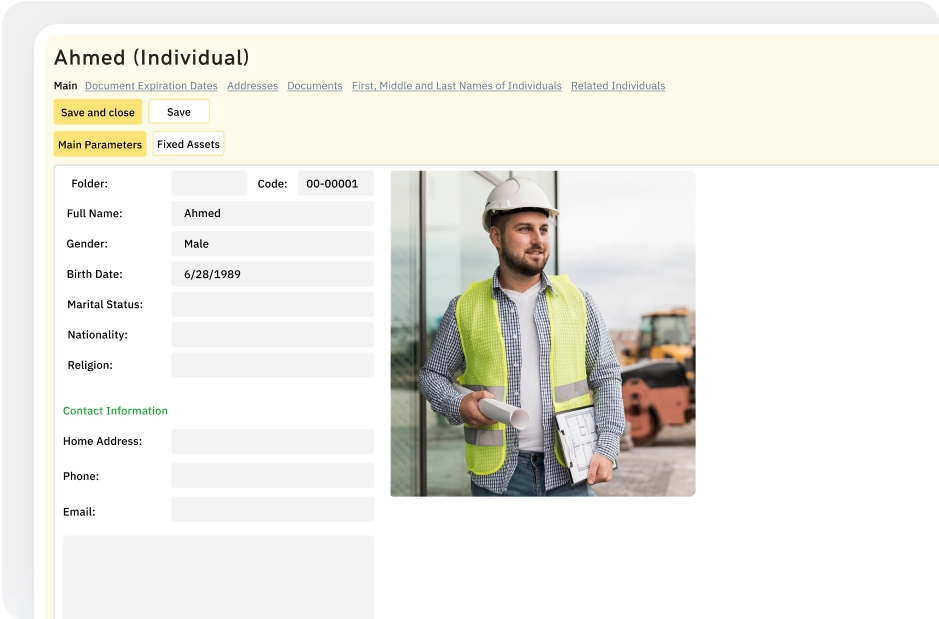Click the Ahmed (Individual) title
Screen dimensions: 939x619
(152, 57)
